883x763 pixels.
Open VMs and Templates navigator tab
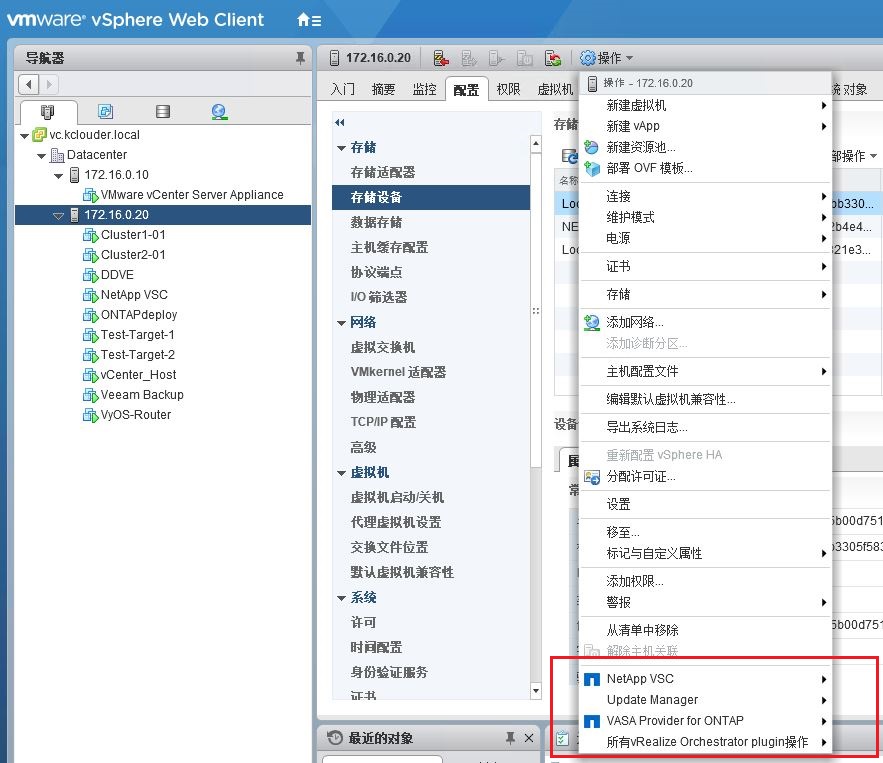tap(105, 111)
